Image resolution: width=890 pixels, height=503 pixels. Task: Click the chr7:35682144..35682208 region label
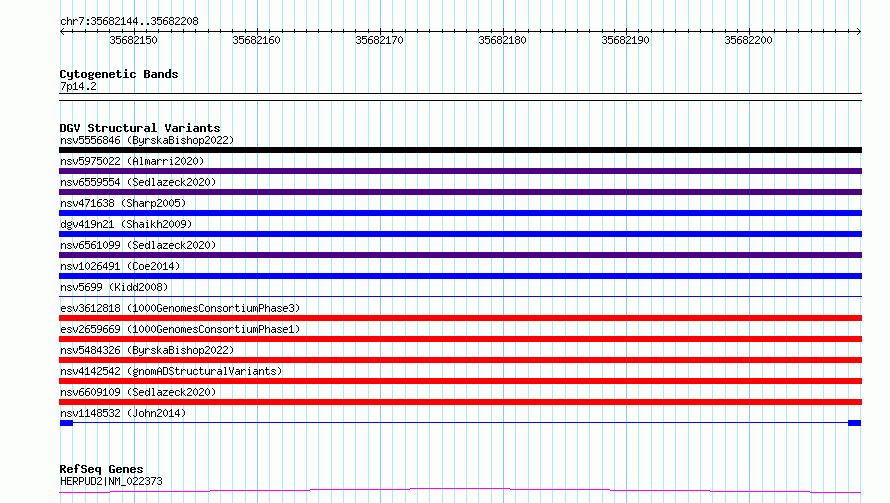pyautogui.click(x=129, y=22)
